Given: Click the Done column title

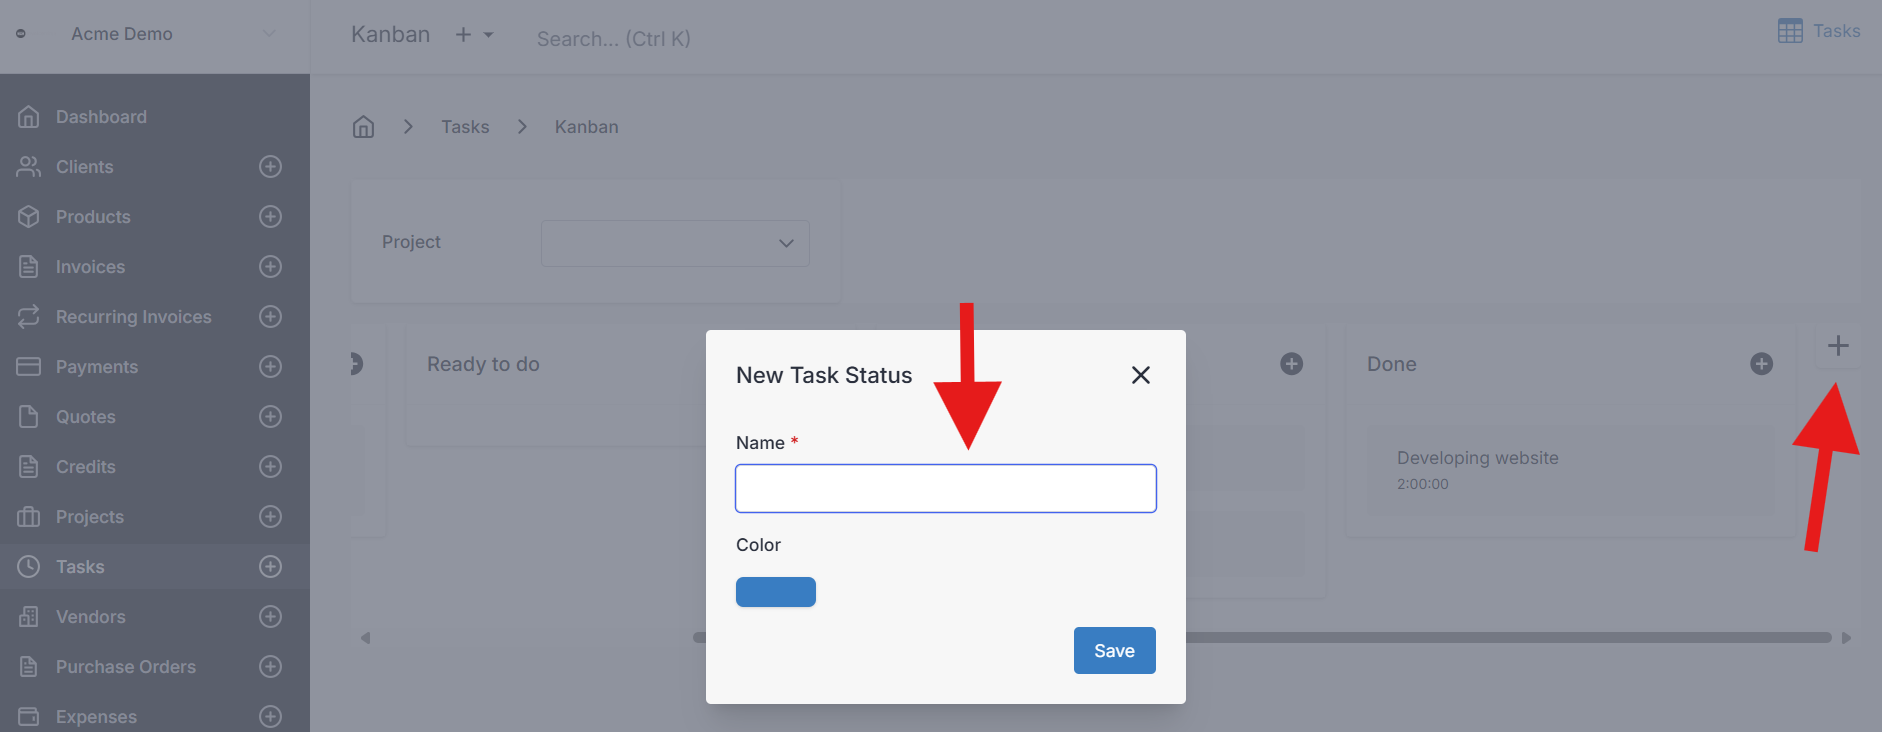Looking at the screenshot, I should (1391, 364).
